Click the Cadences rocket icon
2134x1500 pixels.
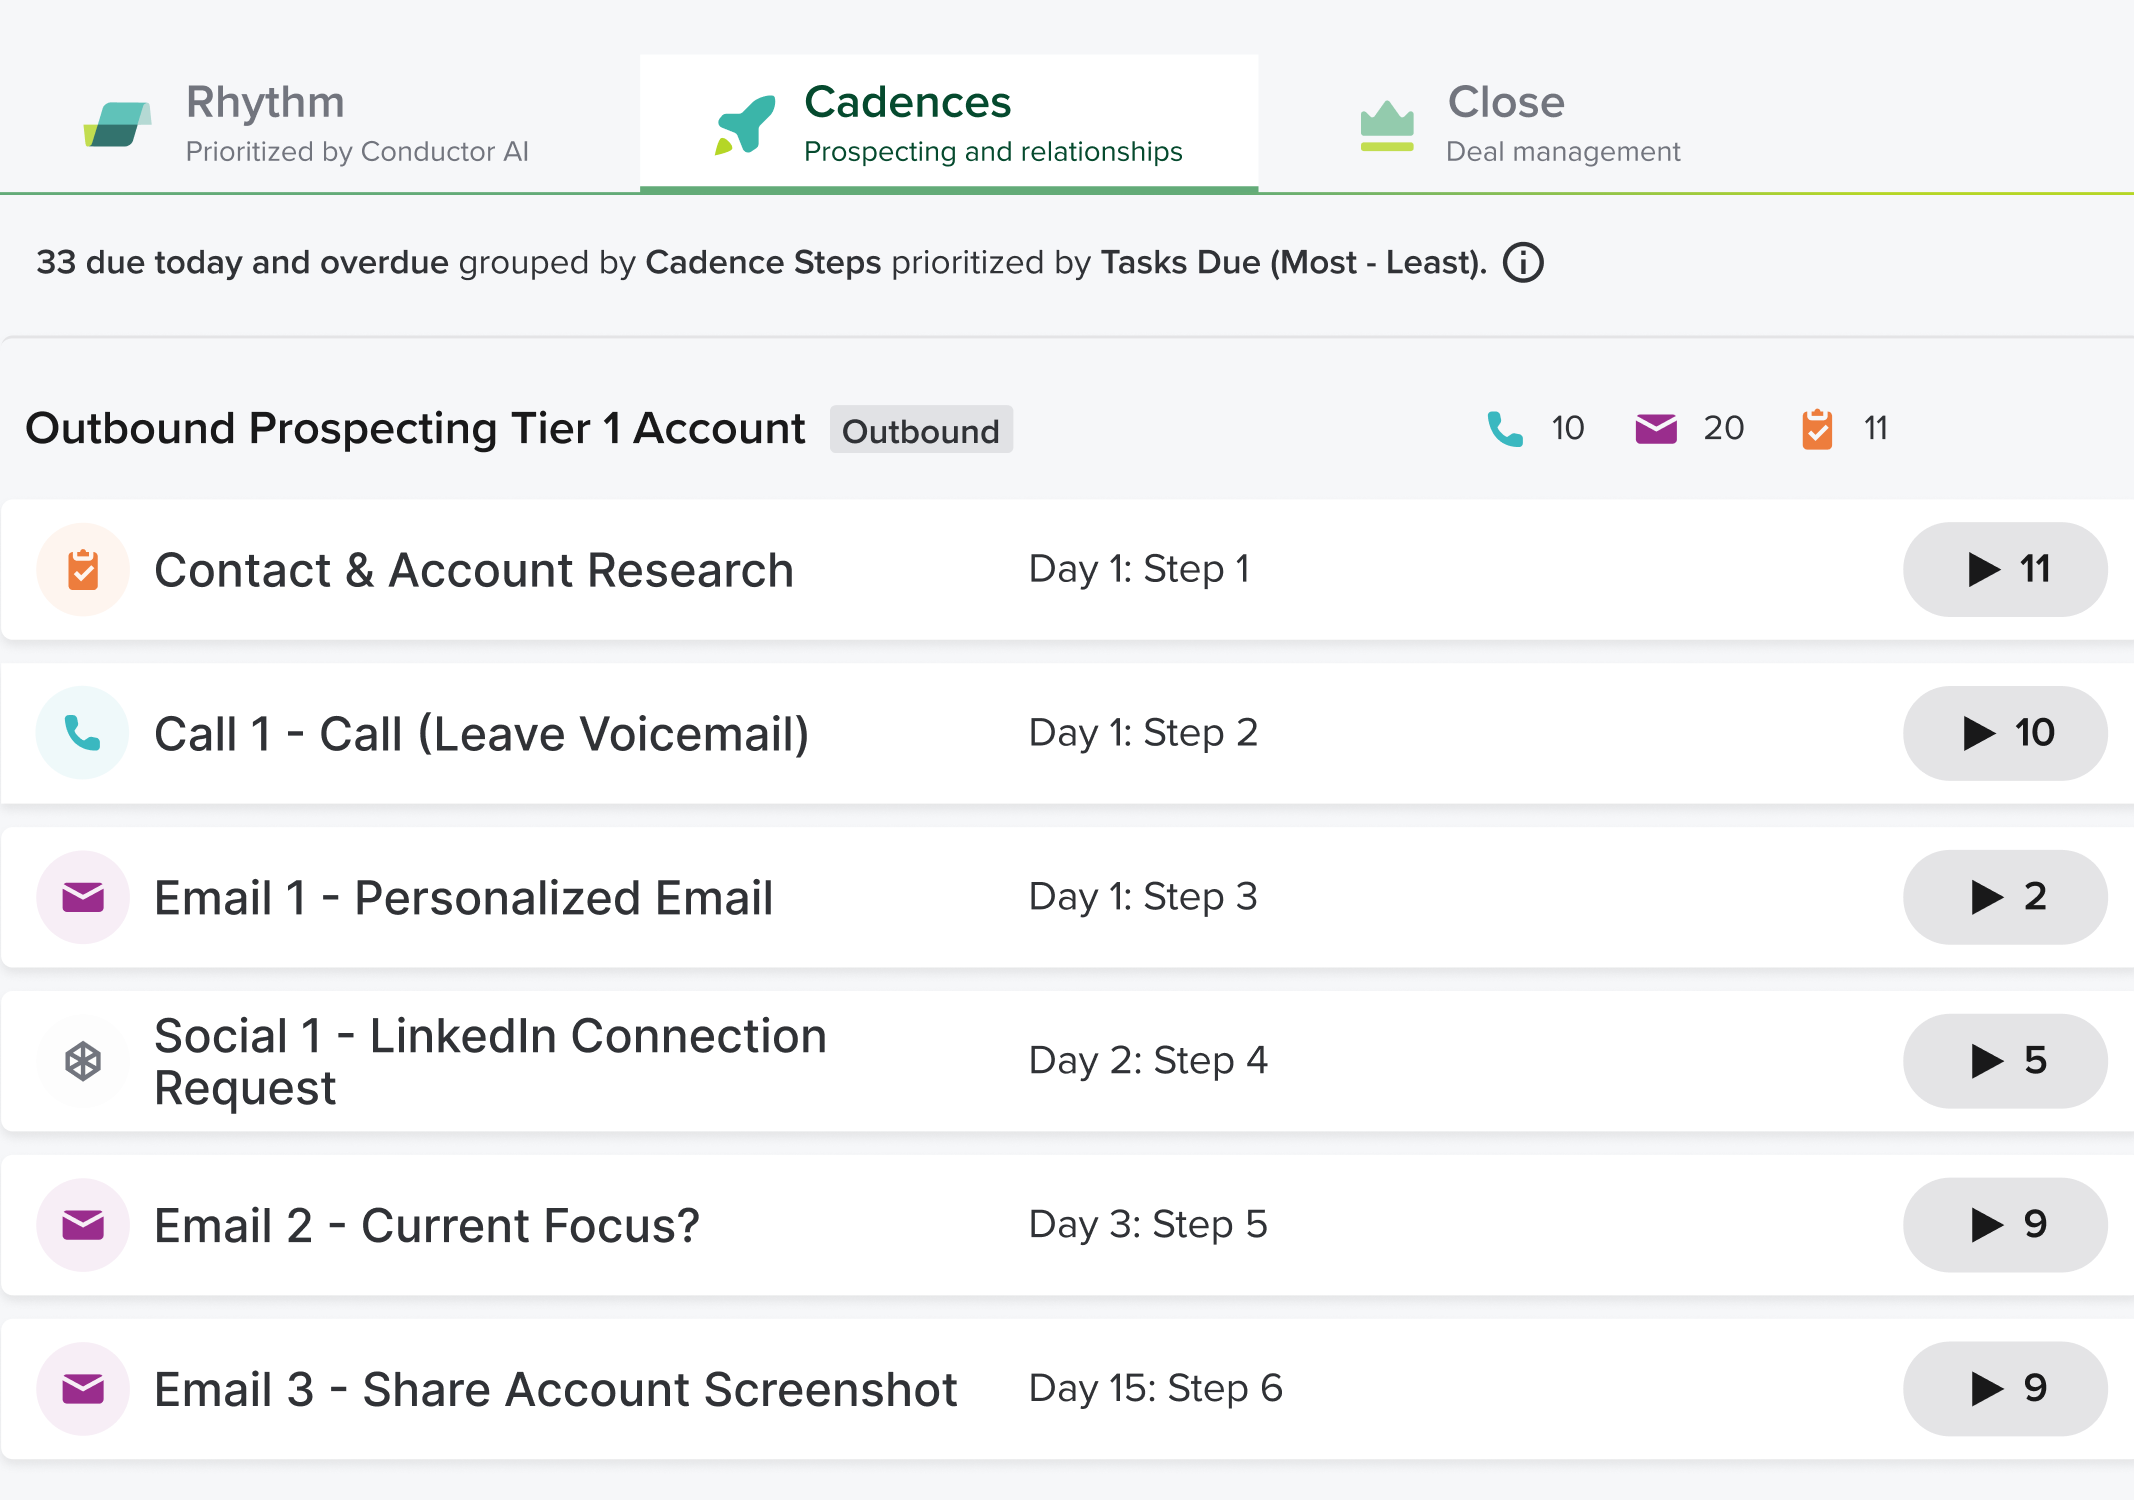pos(746,125)
